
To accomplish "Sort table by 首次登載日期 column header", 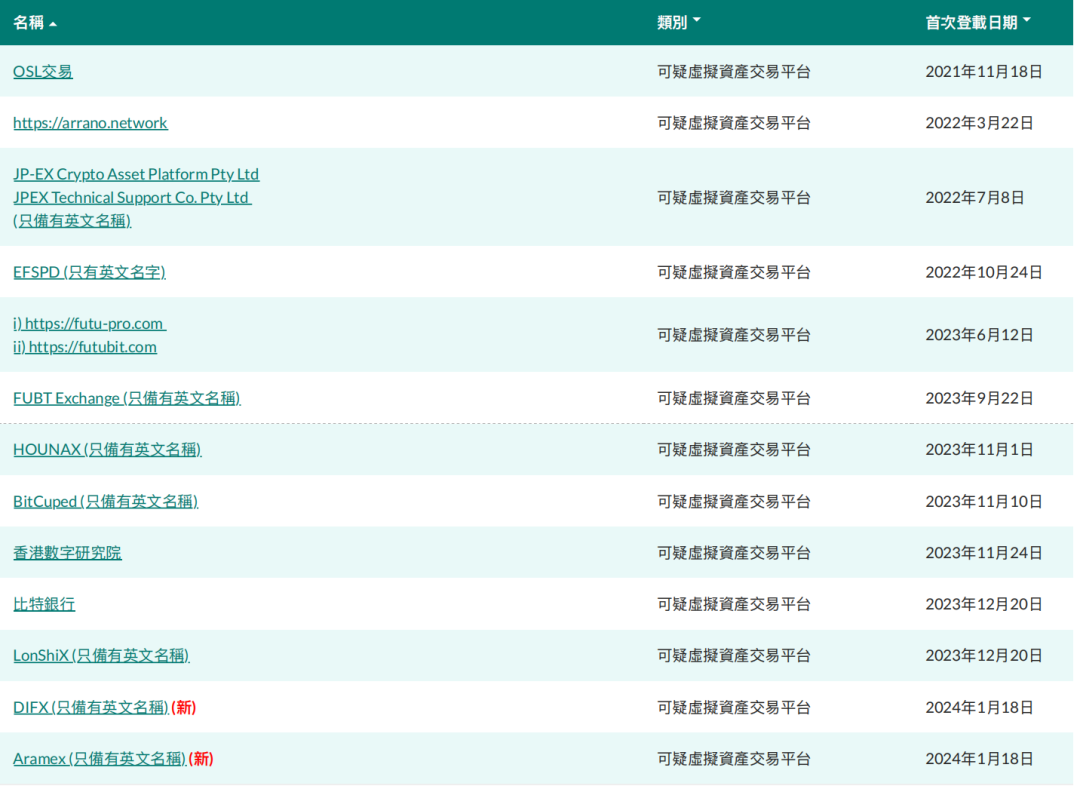I will [x=977, y=23].
